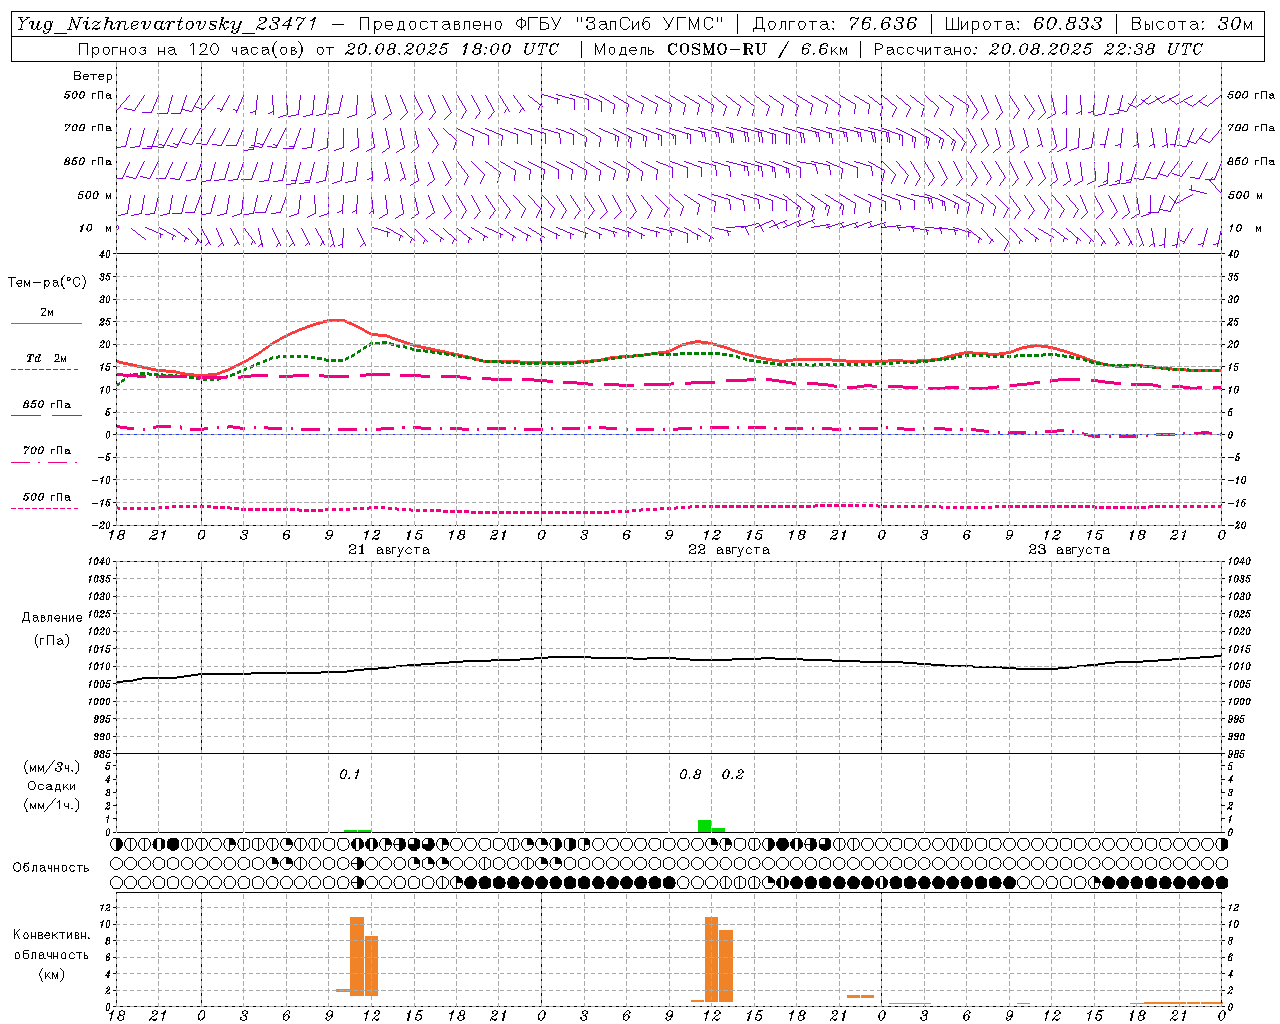
Task: Click the '500 гПа' entry in temperature legend
Action: pos(47,497)
